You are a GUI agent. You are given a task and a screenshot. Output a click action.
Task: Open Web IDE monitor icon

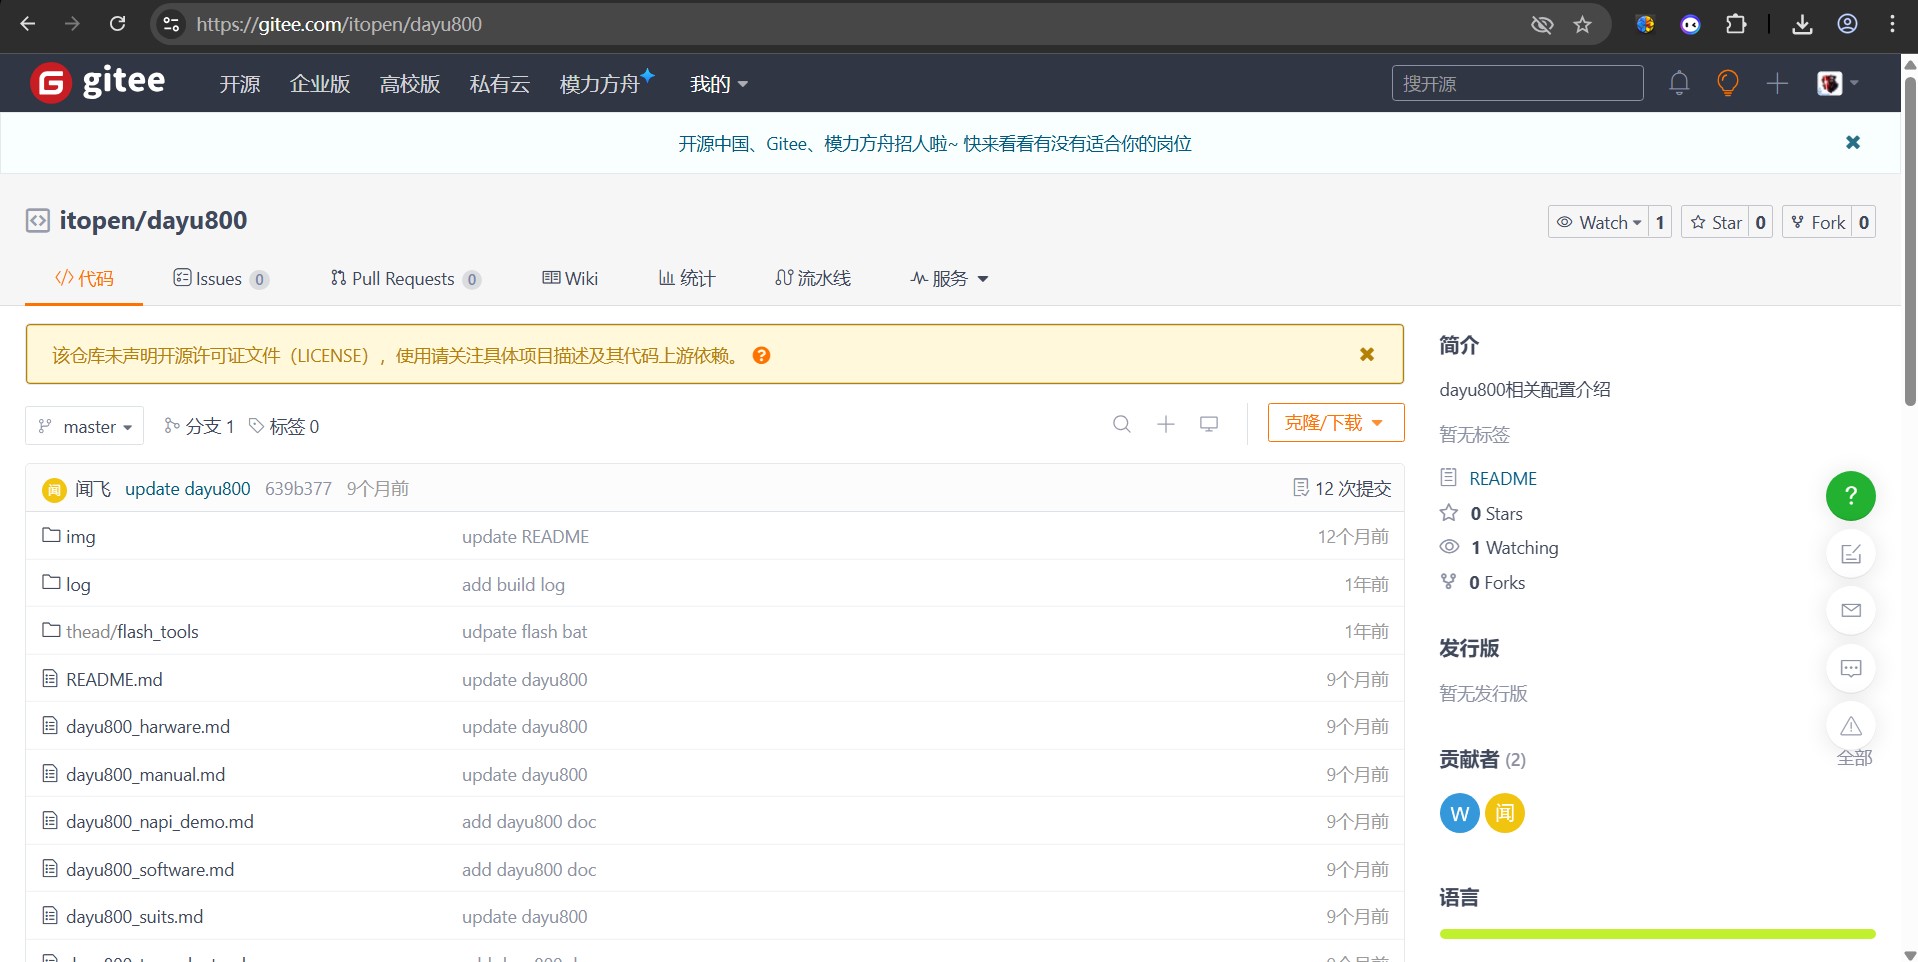[1209, 424]
